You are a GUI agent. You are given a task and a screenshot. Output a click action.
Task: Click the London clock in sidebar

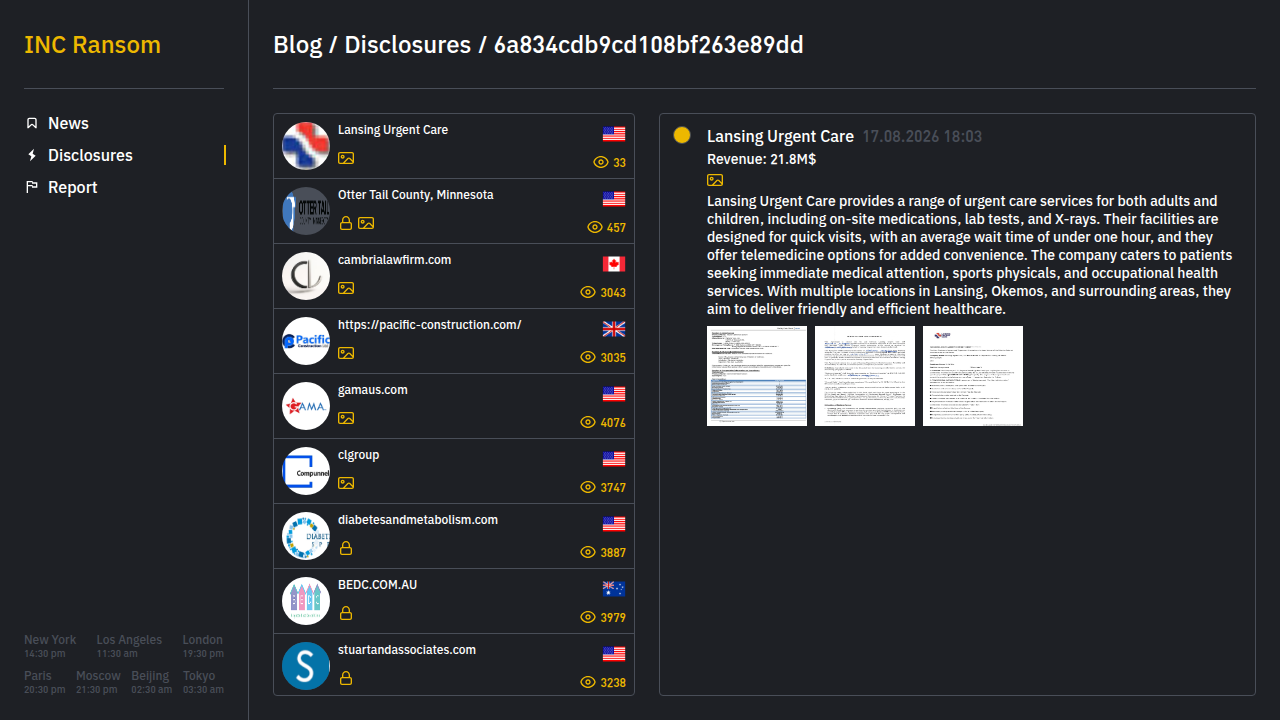tap(203, 646)
